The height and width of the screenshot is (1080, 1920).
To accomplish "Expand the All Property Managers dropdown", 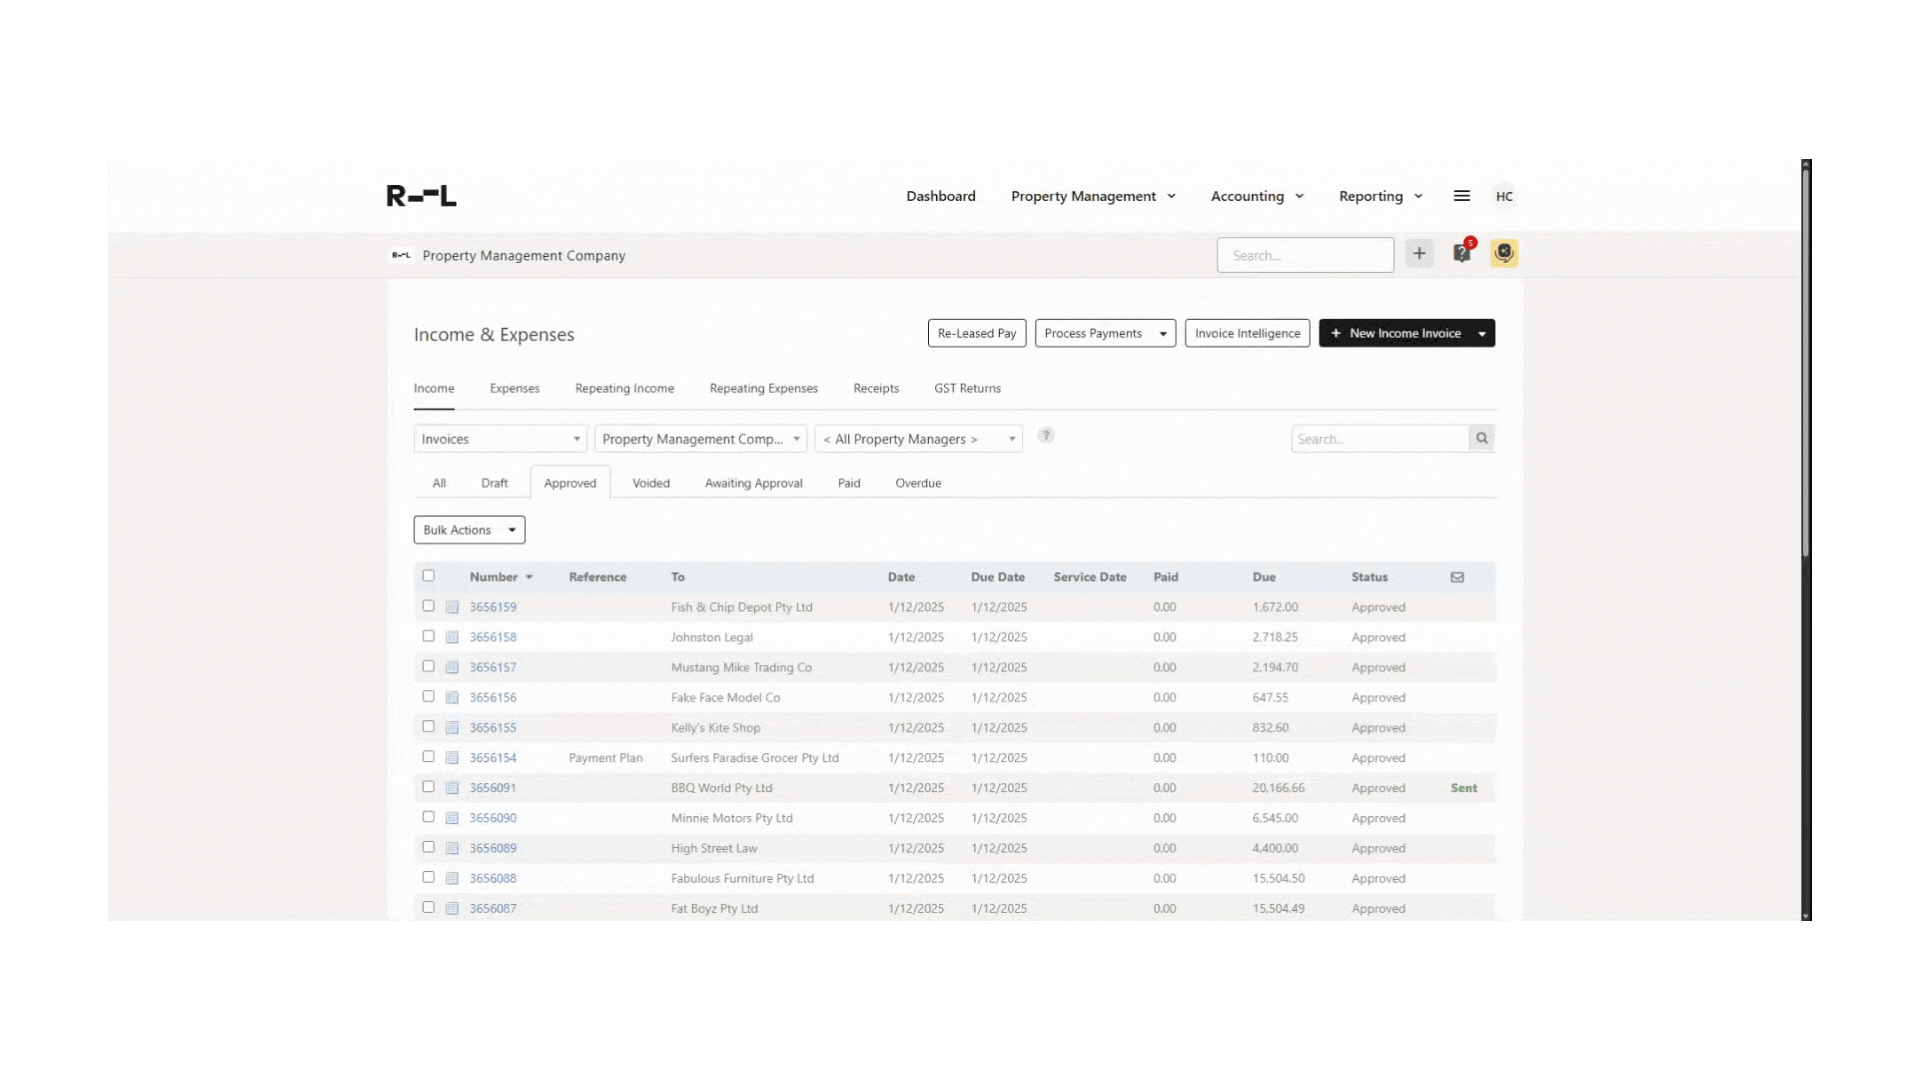I will pyautogui.click(x=918, y=438).
